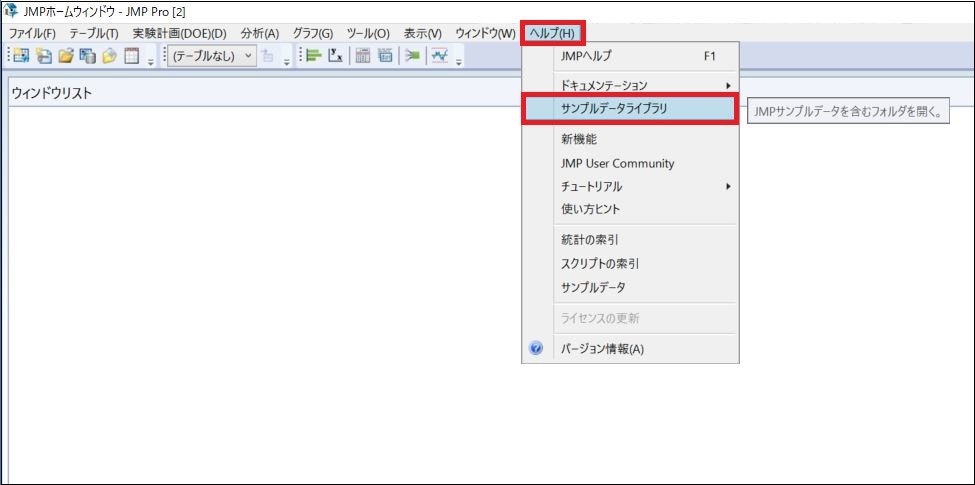975x485 pixels.
Task: Open the グラフ(G) menu
Action: point(313,33)
